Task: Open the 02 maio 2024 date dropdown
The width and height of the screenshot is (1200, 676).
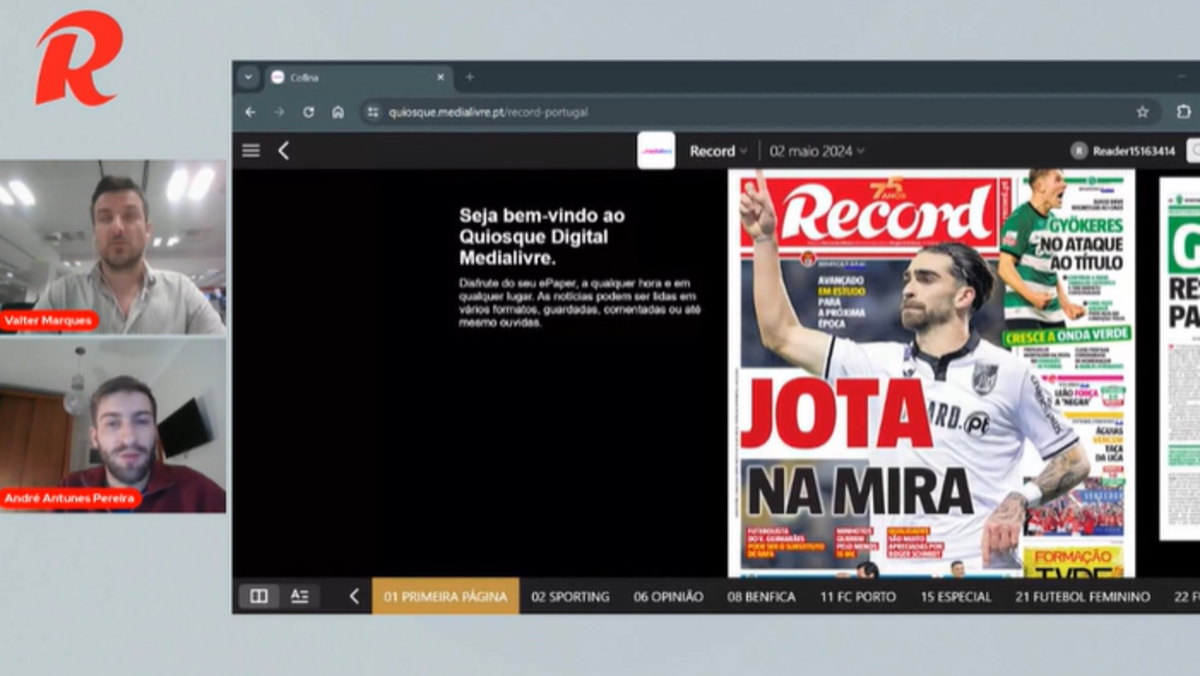Action: (817, 151)
